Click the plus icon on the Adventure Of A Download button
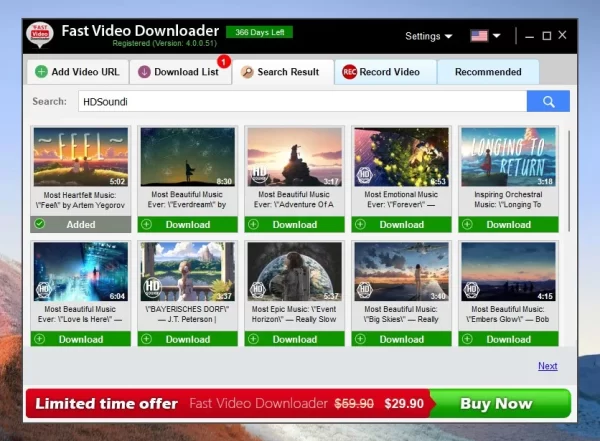Image resolution: width=600 pixels, height=441 pixels. [253, 224]
